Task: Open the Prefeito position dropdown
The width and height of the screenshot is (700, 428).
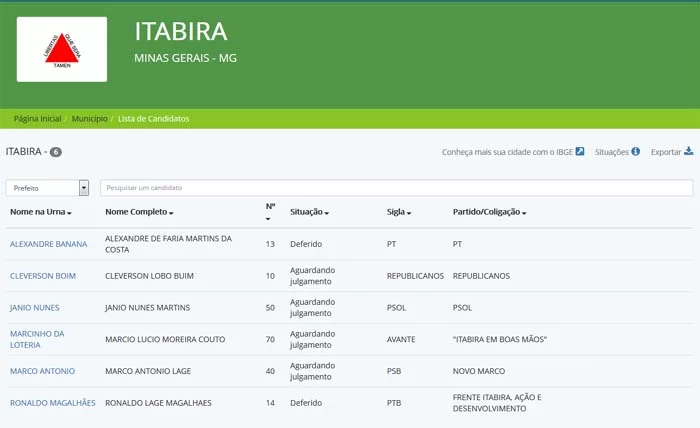Action: pyautogui.click(x=47, y=188)
